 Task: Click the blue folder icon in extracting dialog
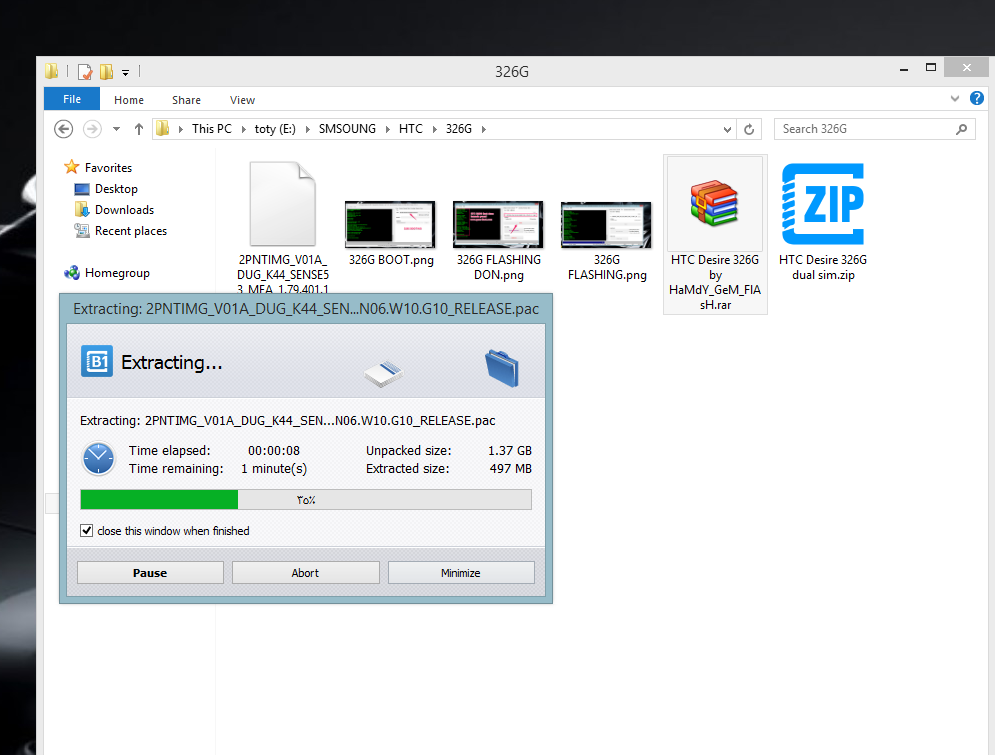tap(502, 368)
